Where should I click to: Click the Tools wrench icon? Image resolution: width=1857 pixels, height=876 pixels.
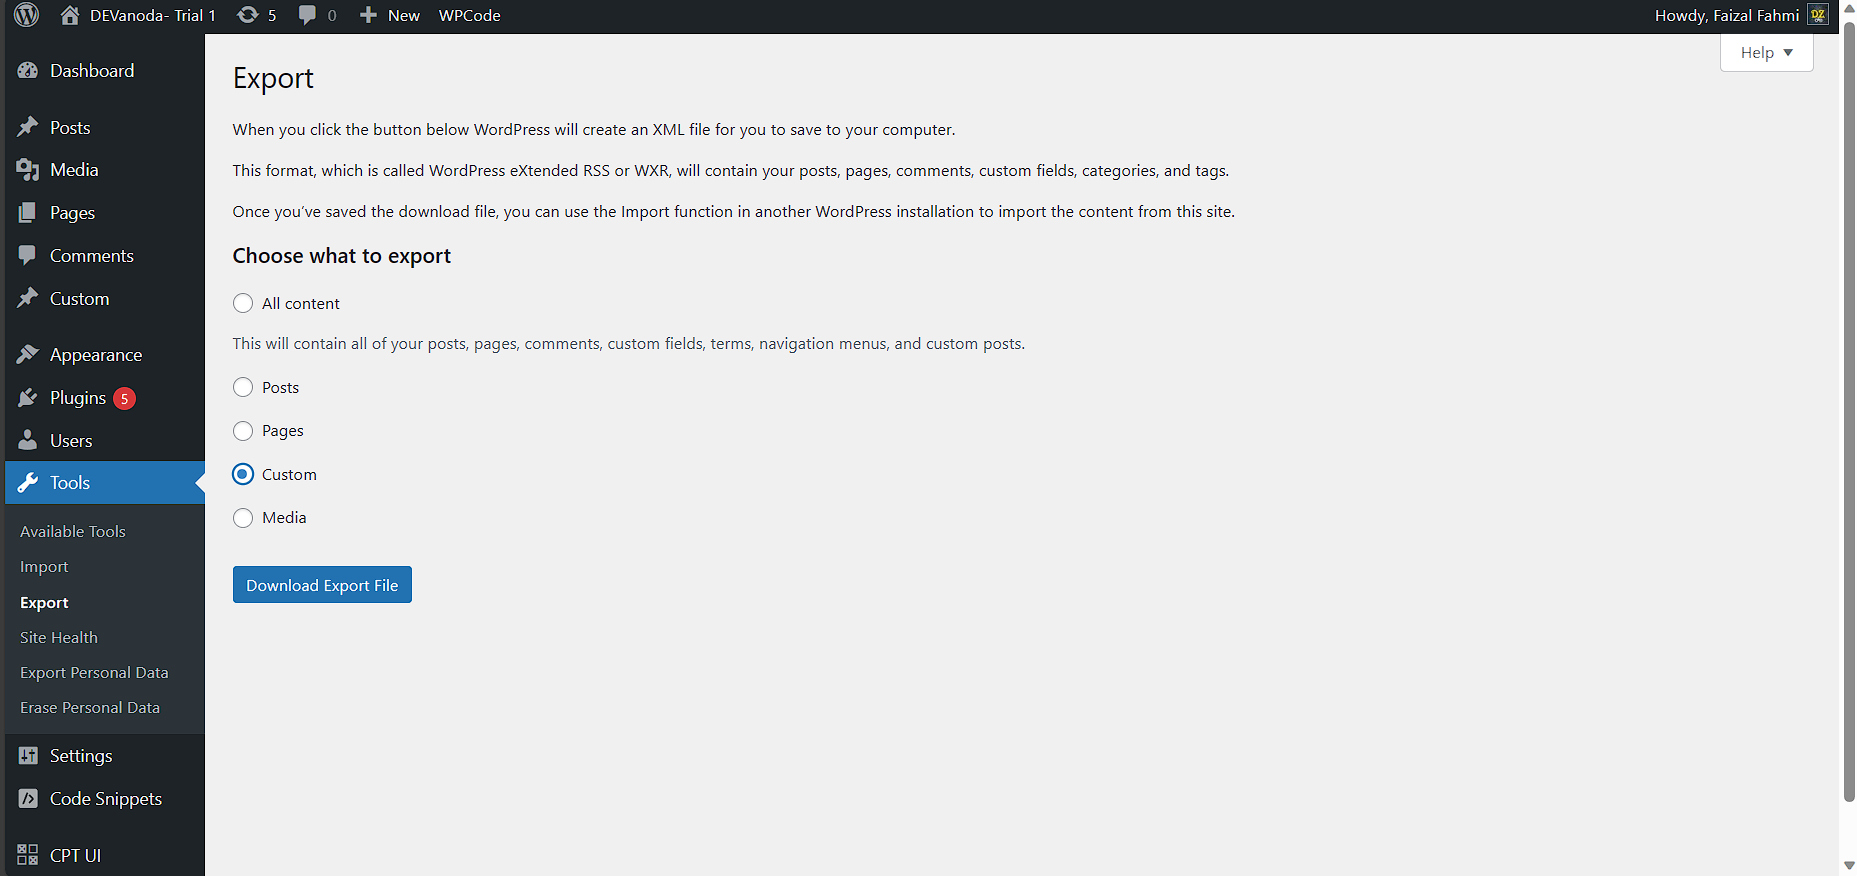coord(28,483)
